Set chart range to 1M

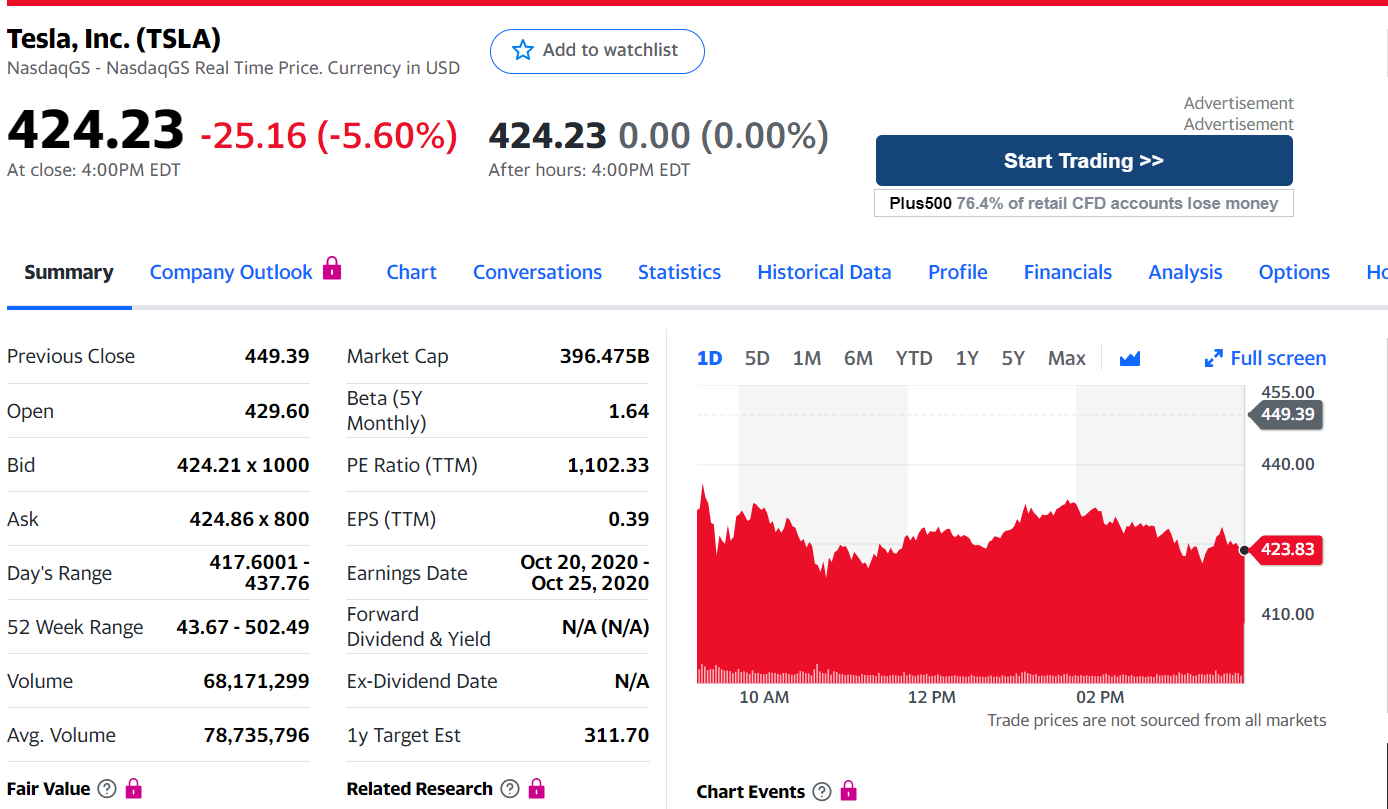[x=807, y=358]
